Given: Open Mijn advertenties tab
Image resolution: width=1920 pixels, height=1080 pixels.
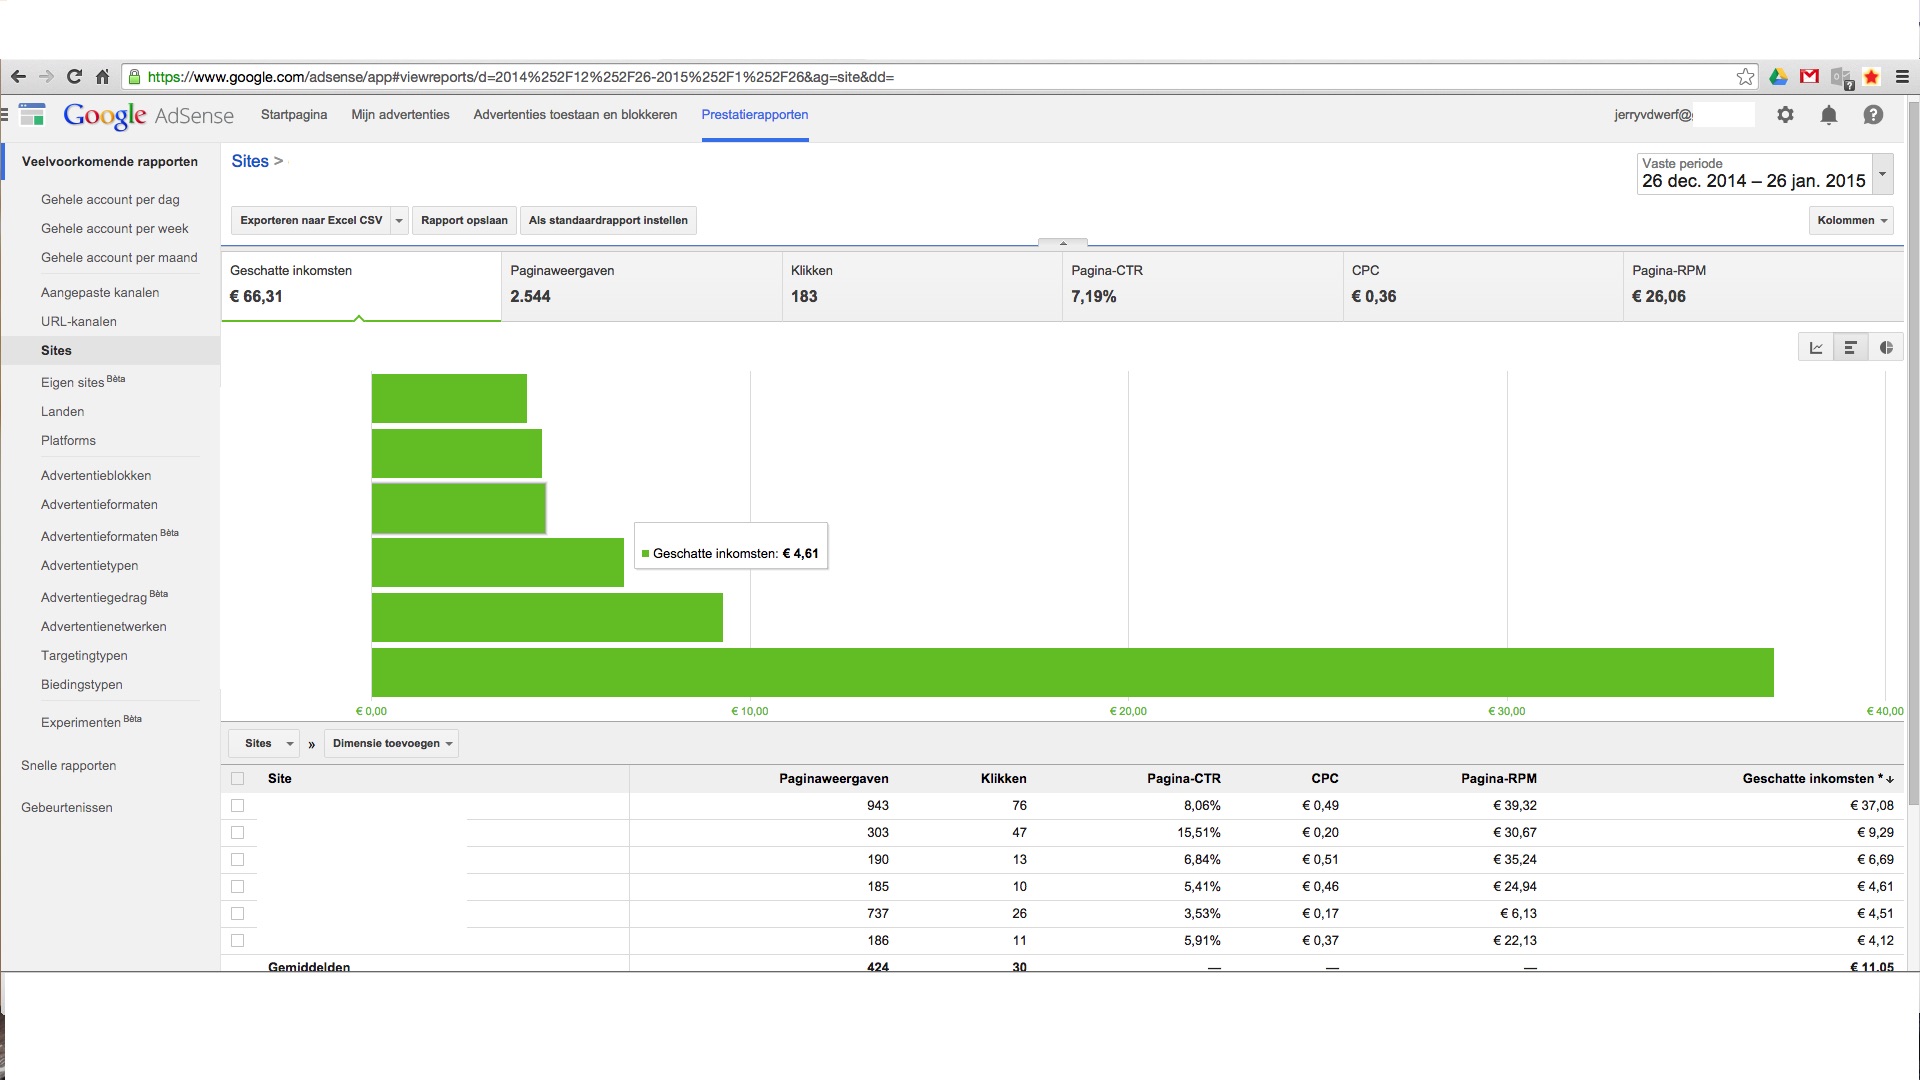Looking at the screenshot, I should click(x=400, y=115).
